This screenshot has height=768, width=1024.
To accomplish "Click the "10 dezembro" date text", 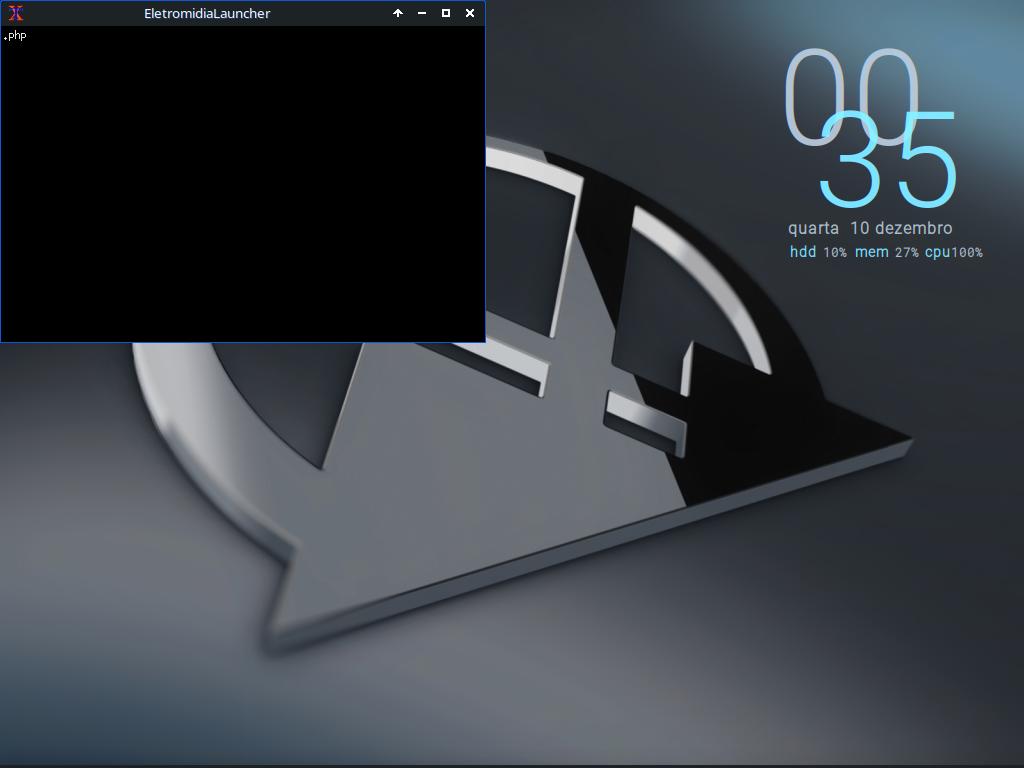I will point(901,228).
